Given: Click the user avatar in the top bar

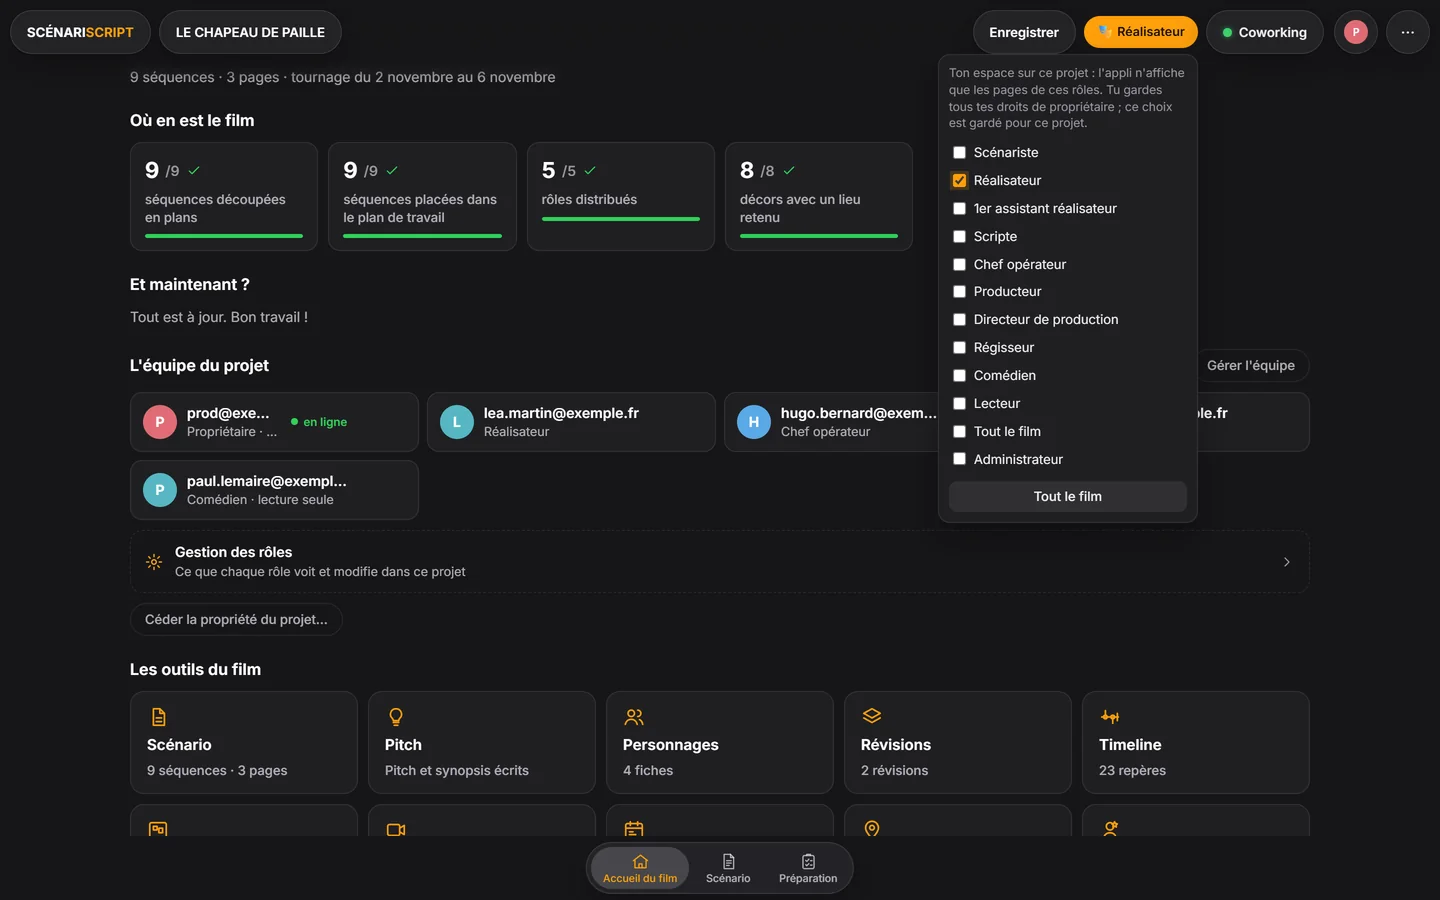Looking at the screenshot, I should 1356,32.
